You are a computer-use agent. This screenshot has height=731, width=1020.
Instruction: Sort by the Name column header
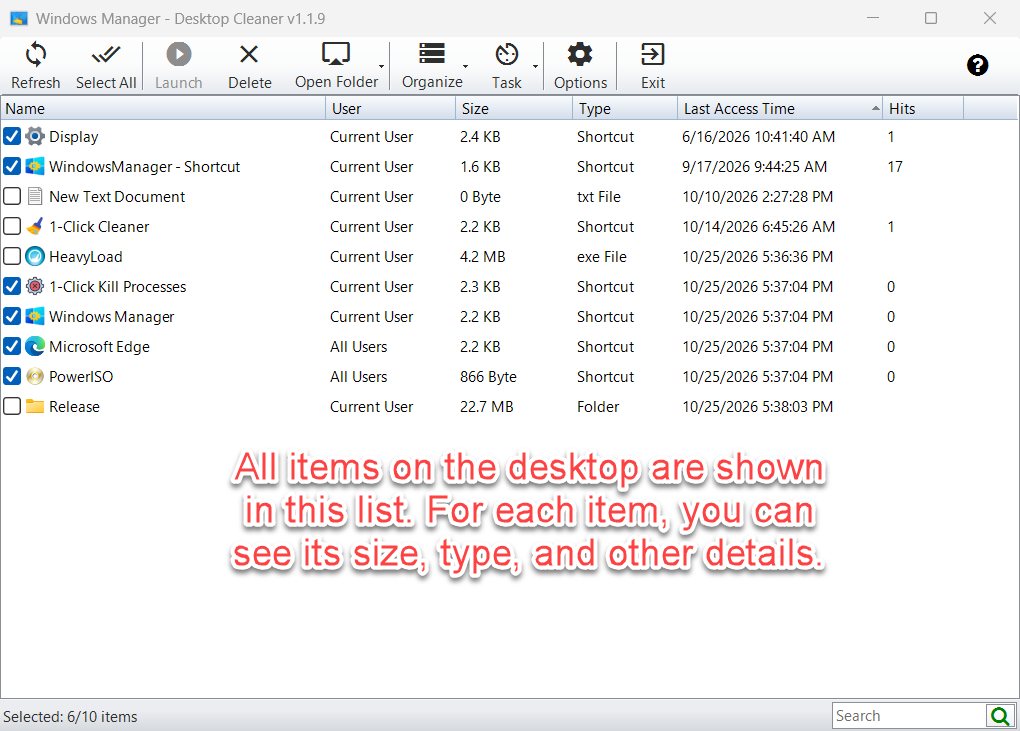(x=163, y=109)
